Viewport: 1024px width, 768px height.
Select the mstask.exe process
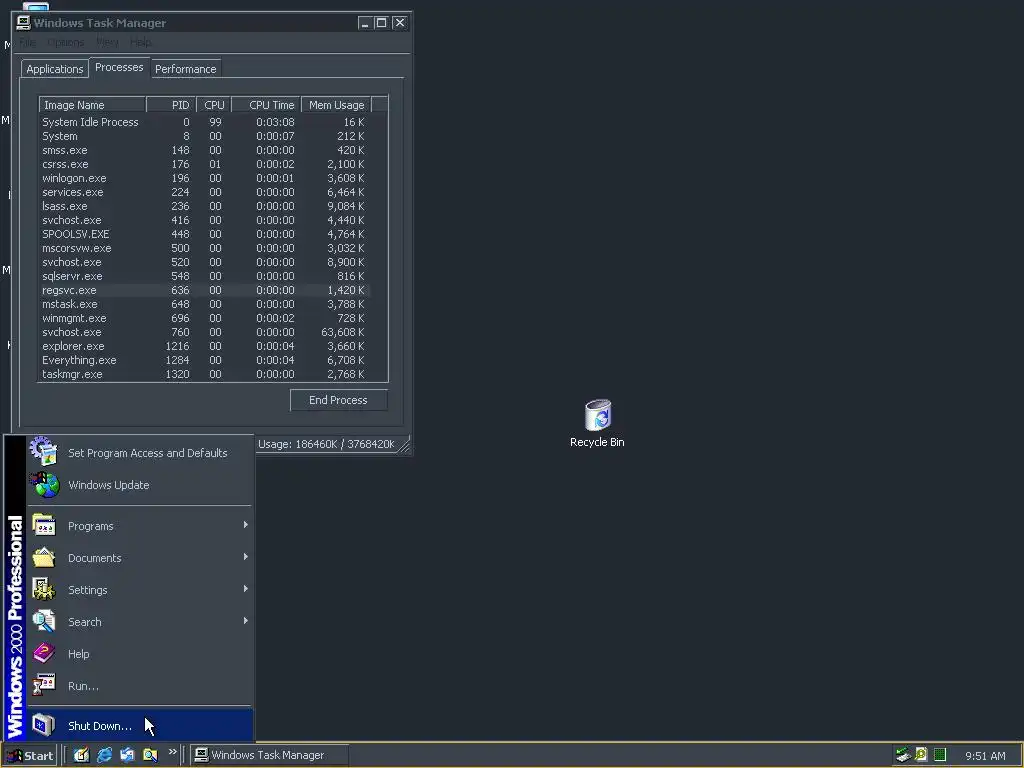tap(204, 304)
